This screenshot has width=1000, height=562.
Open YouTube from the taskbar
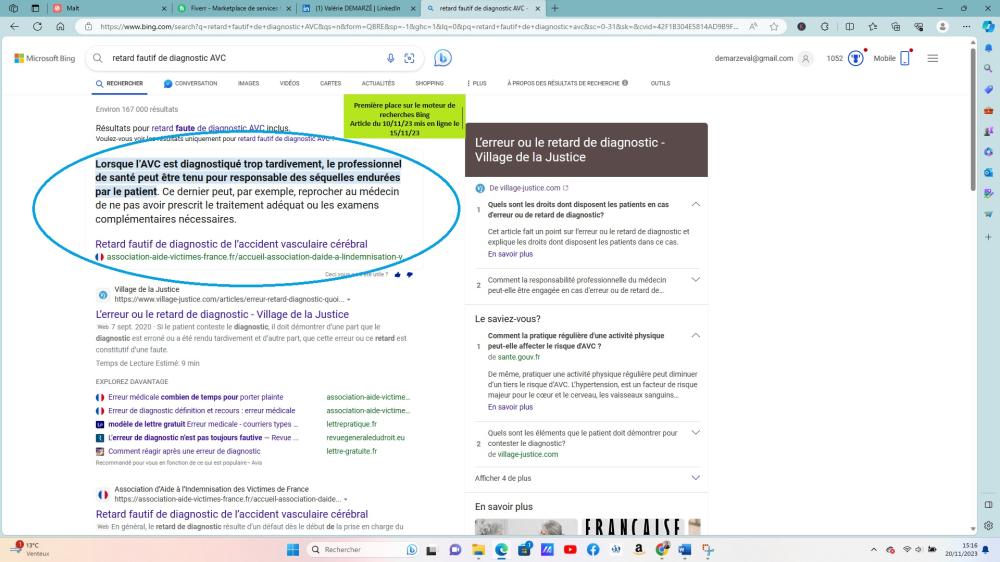pos(570,549)
